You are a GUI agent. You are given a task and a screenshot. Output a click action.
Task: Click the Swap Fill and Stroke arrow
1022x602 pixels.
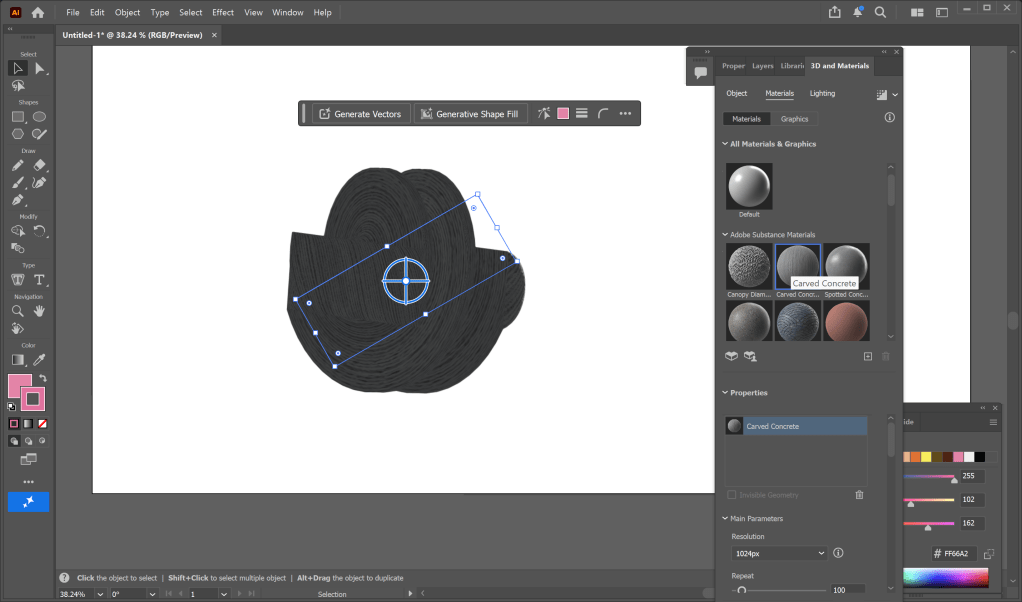click(43, 378)
